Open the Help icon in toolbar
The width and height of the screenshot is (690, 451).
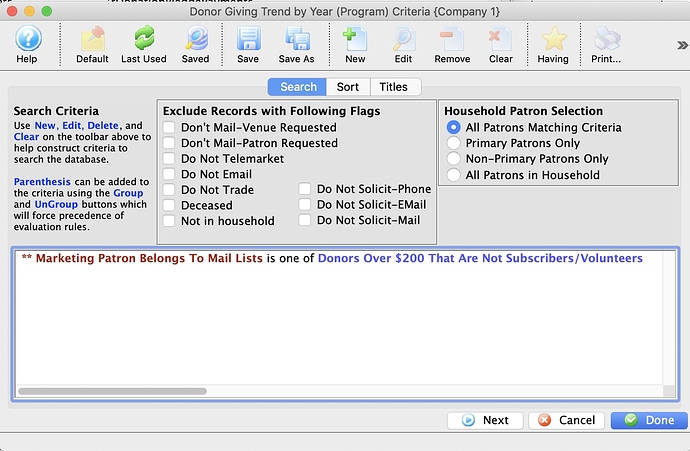point(28,44)
